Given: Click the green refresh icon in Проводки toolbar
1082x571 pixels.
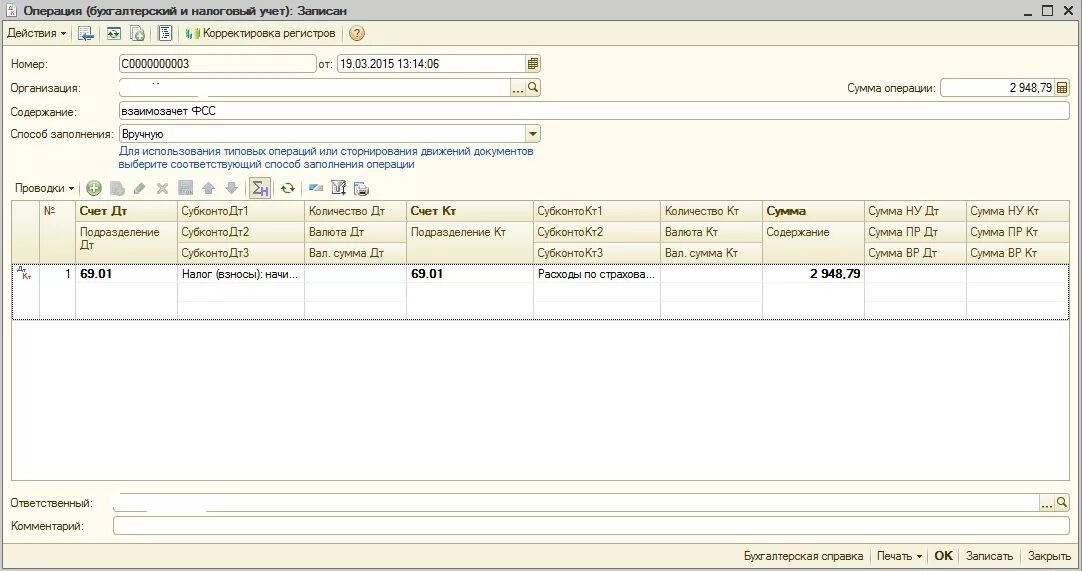Looking at the screenshot, I should click(288, 188).
